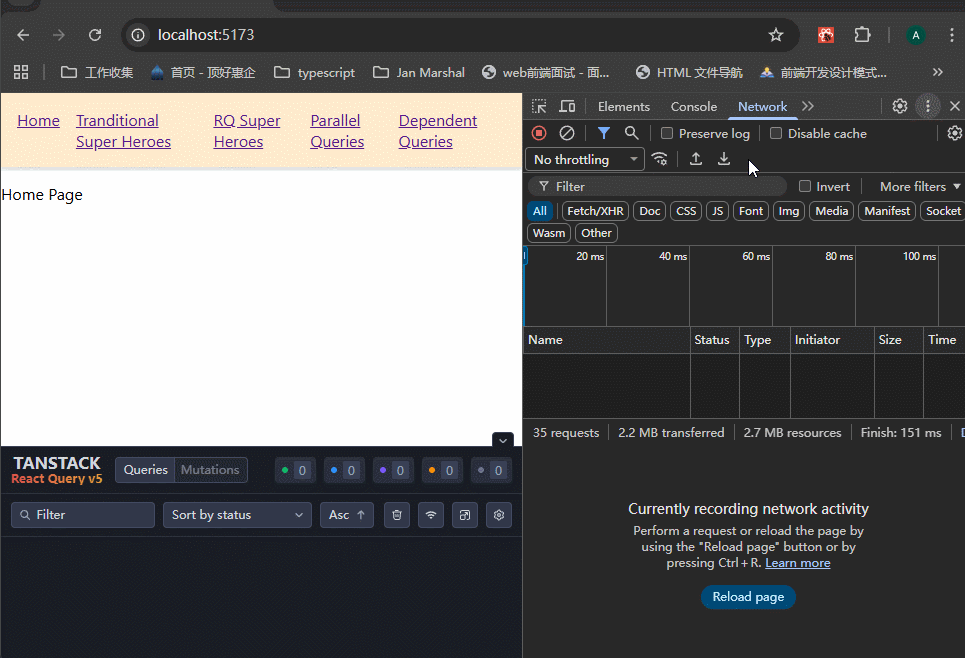Click the inspect element picker icon

coord(539,106)
